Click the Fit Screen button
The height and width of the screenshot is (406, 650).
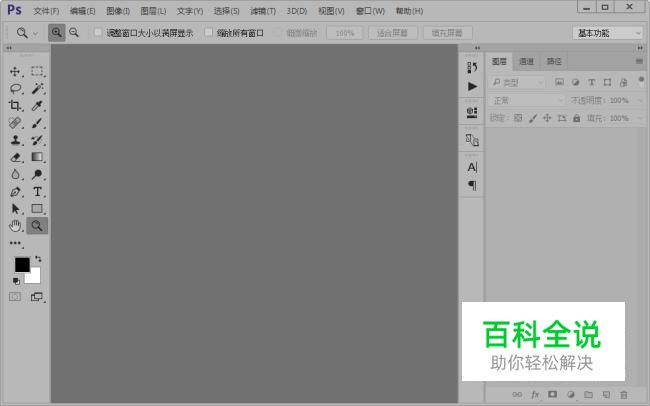point(392,33)
